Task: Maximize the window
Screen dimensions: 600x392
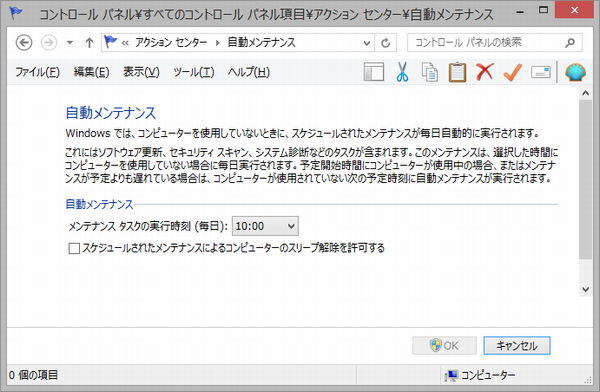Action: pos(543,10)
